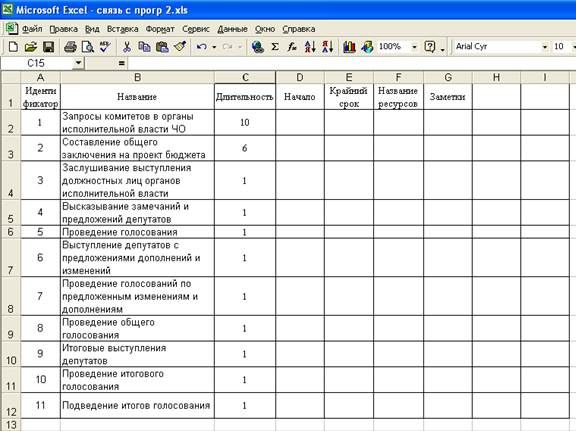Sort descending with the Z-A icon
The width and height of the screenshot is (576, 431).
coord(327,47)
